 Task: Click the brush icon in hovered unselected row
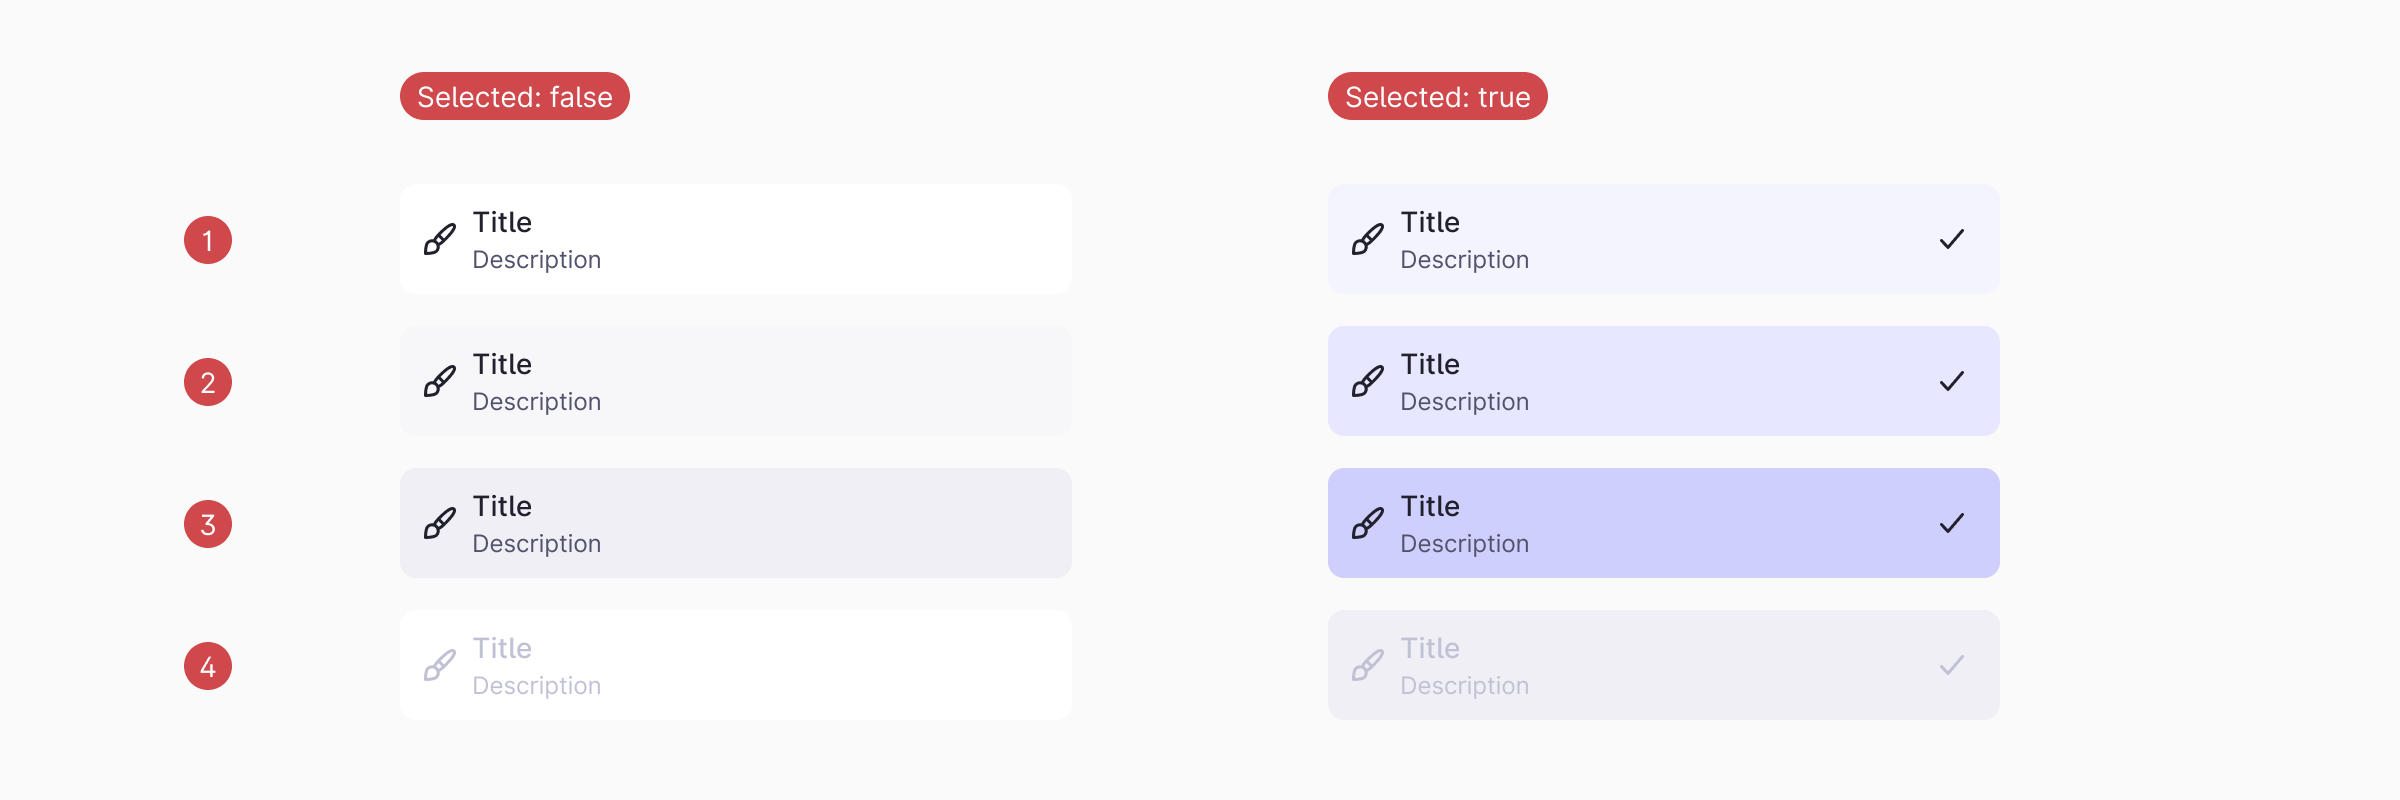tap(438, 381)
